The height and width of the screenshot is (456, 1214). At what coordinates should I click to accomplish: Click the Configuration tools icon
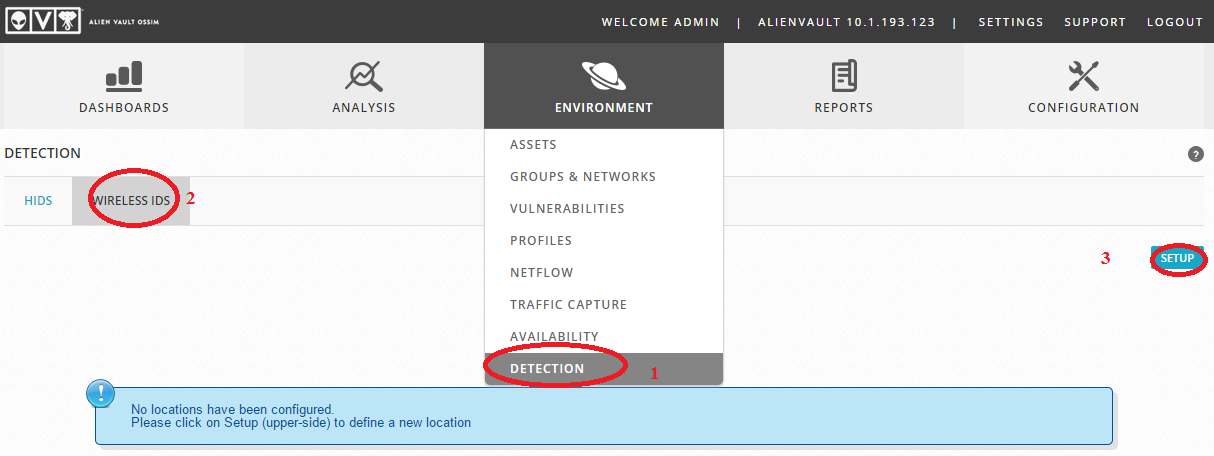coord(1083,75)
